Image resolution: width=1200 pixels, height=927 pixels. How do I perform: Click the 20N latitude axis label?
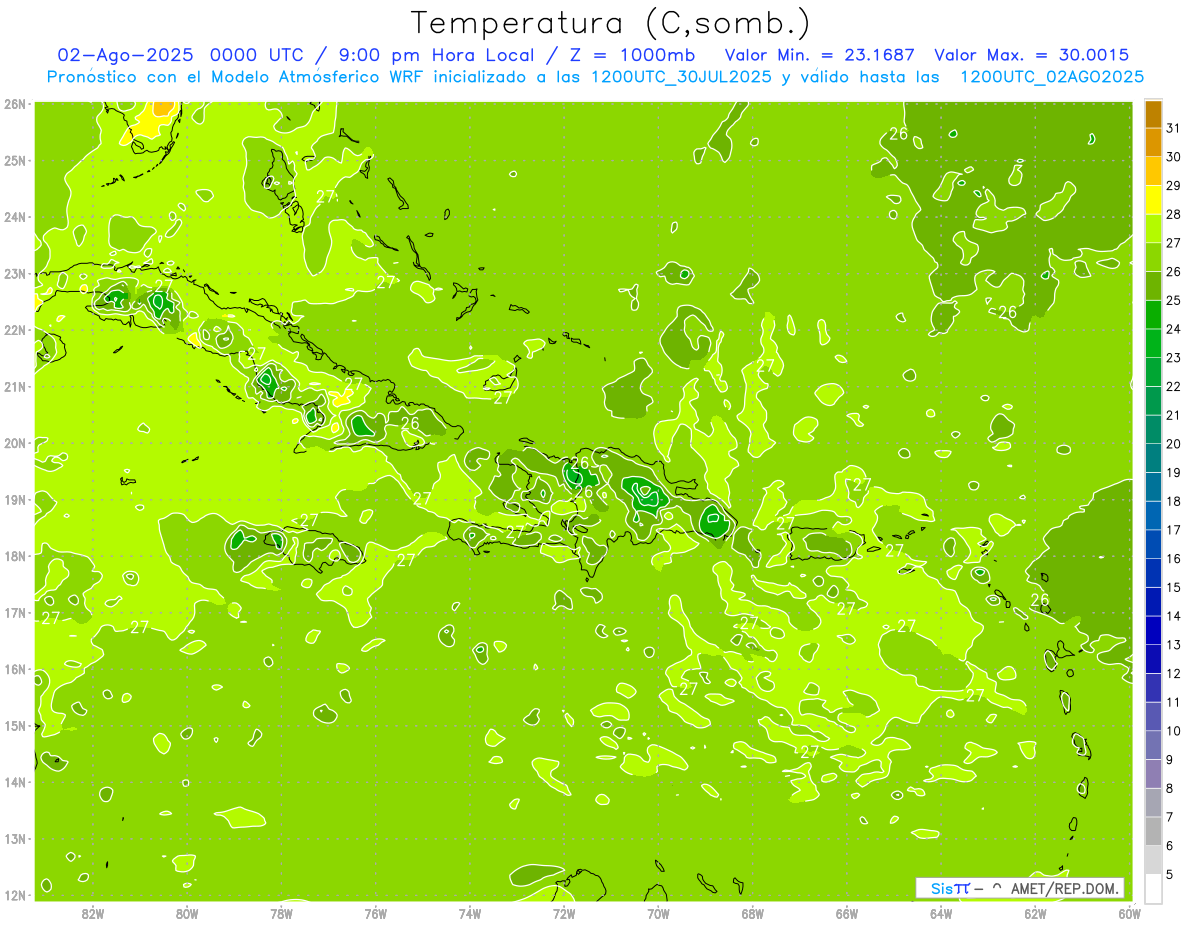point(14,443)
